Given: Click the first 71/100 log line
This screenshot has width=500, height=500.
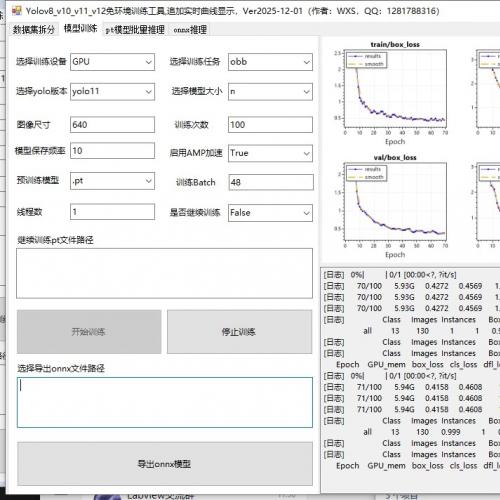Looking at the screenshot, I should (x=411, y=387).
